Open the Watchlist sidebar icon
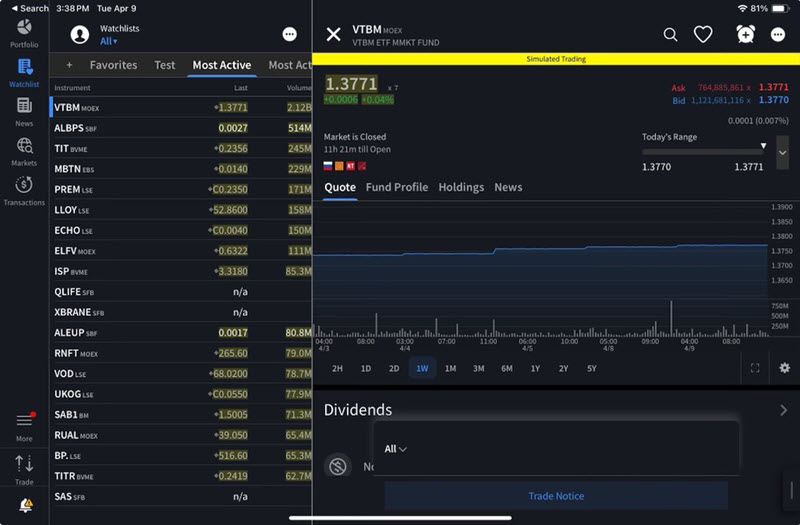Viewport: 800px width, 525px height. click(24, 73)
